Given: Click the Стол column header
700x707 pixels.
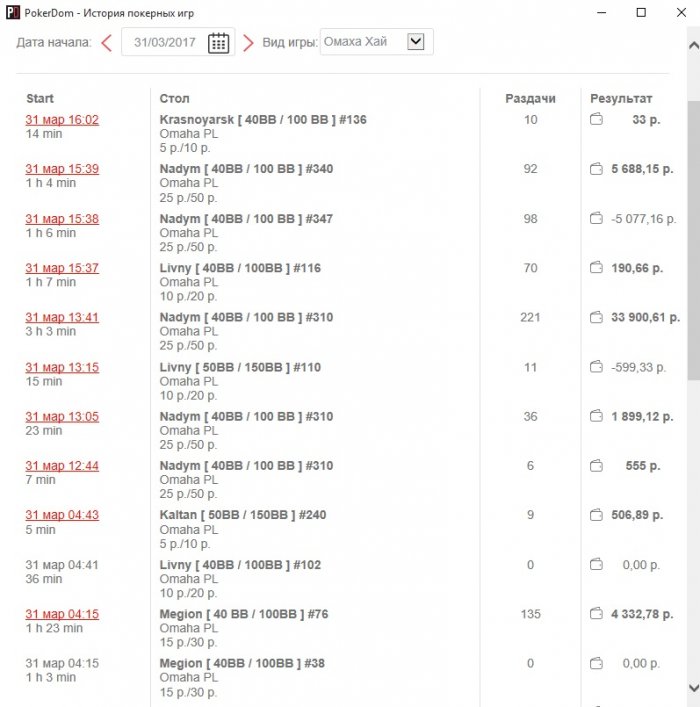Looking at the screenshot, I should coord(175,98).
